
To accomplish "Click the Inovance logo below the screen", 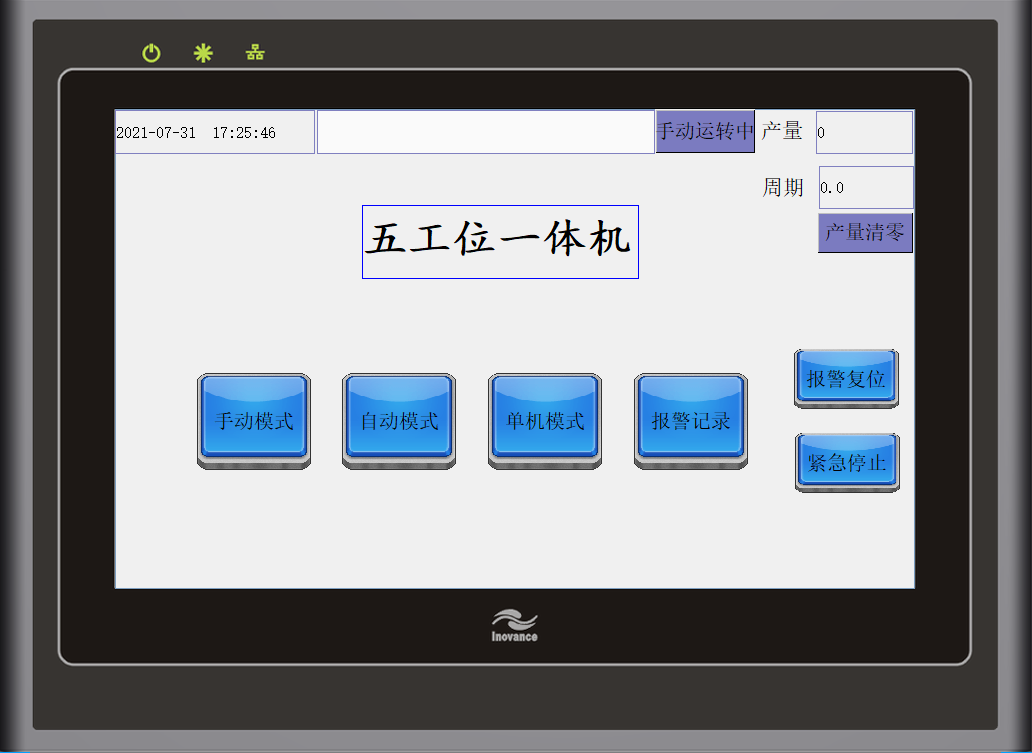I will click(514, 625).
